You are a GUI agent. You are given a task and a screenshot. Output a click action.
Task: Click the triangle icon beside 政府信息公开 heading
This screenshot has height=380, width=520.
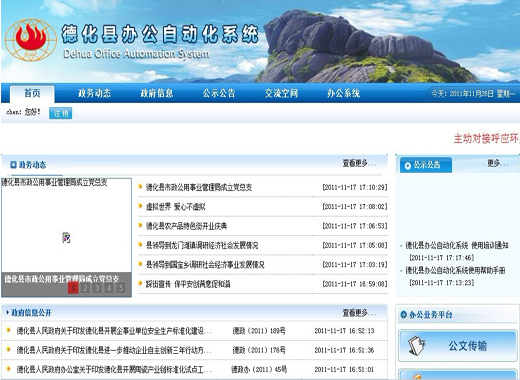click(8, 312)
